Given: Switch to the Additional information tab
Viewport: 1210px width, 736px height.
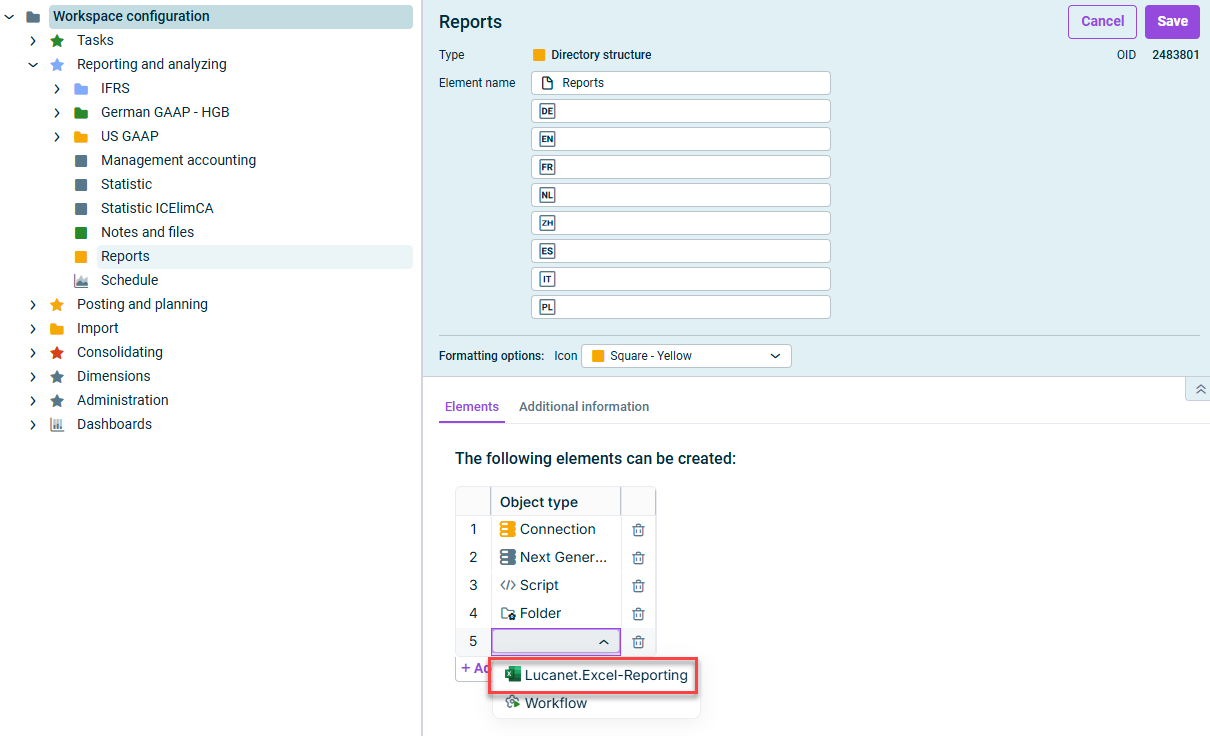Looking at the screenshot, I should pyautogui.click(x=584, y=407).
